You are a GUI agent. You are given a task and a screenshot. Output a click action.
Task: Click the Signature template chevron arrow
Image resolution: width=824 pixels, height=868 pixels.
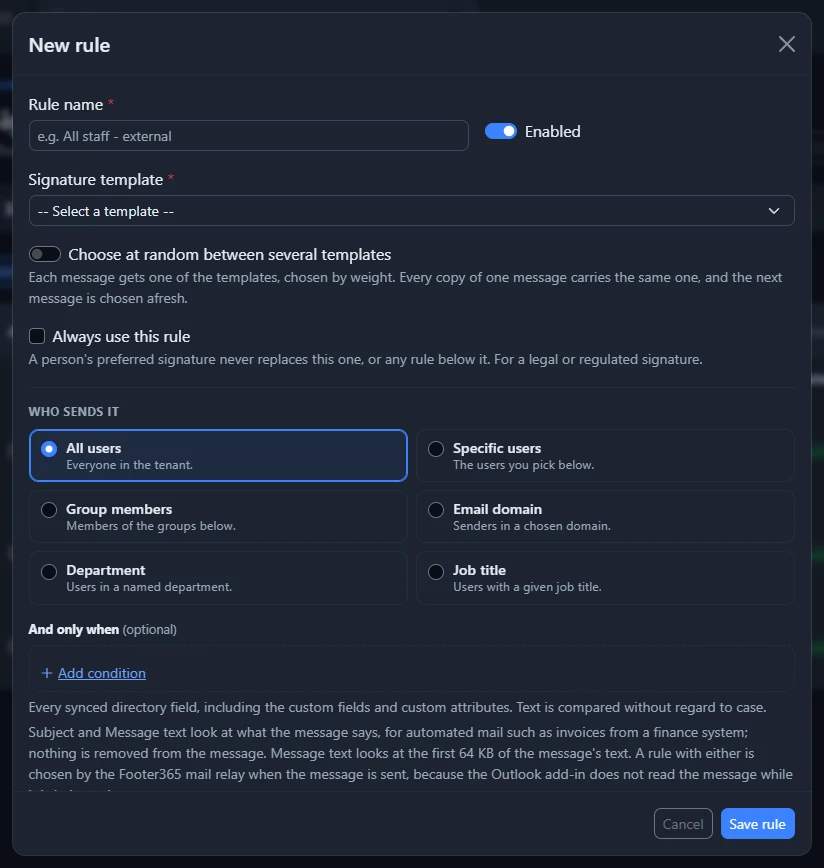point(774,211)
